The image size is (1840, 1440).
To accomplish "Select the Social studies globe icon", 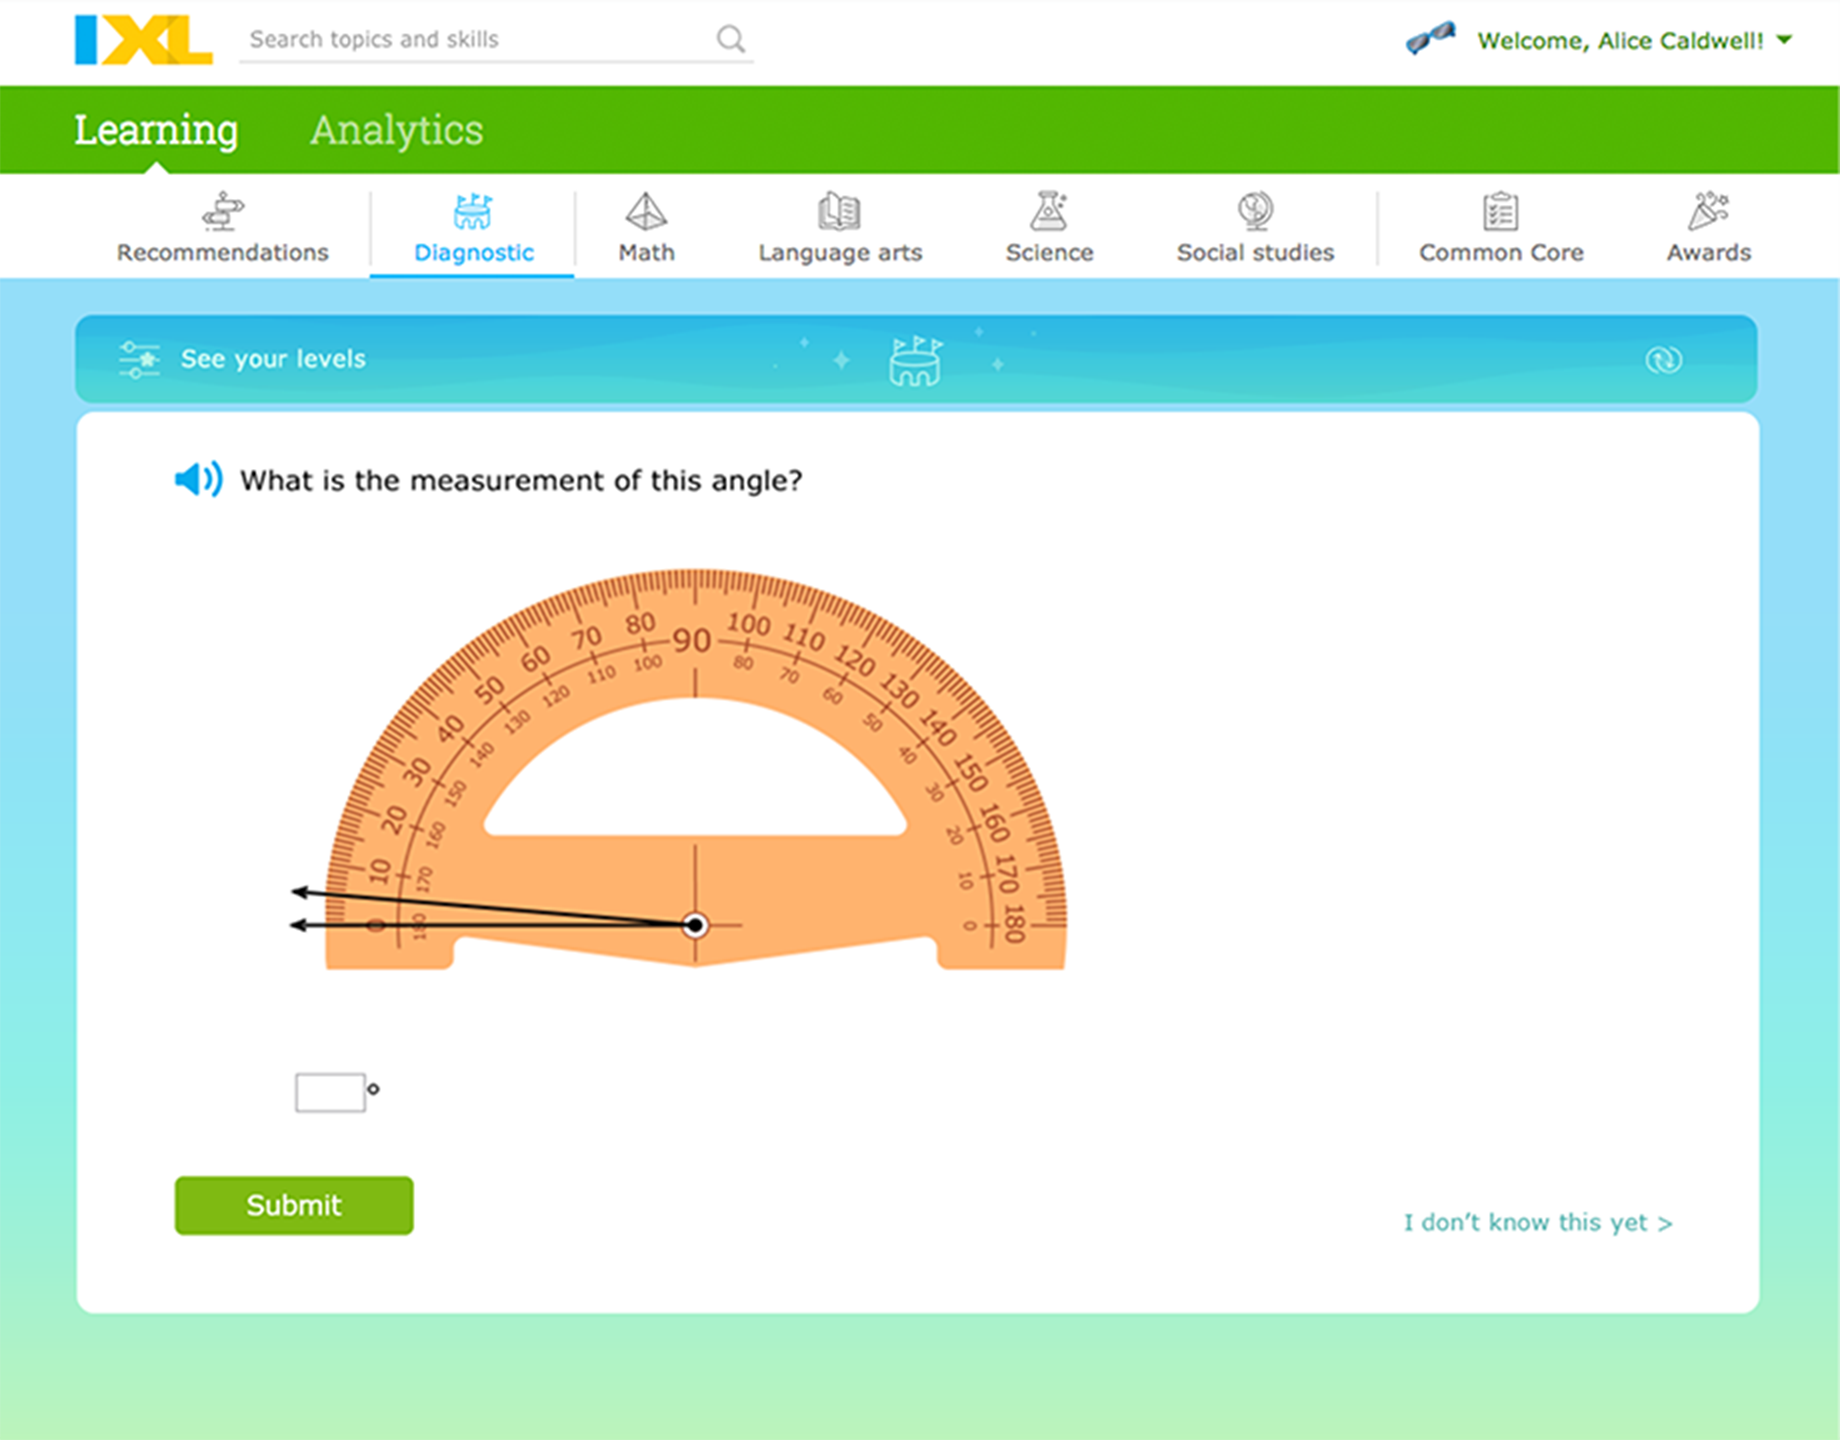I will pos(1255,211).
